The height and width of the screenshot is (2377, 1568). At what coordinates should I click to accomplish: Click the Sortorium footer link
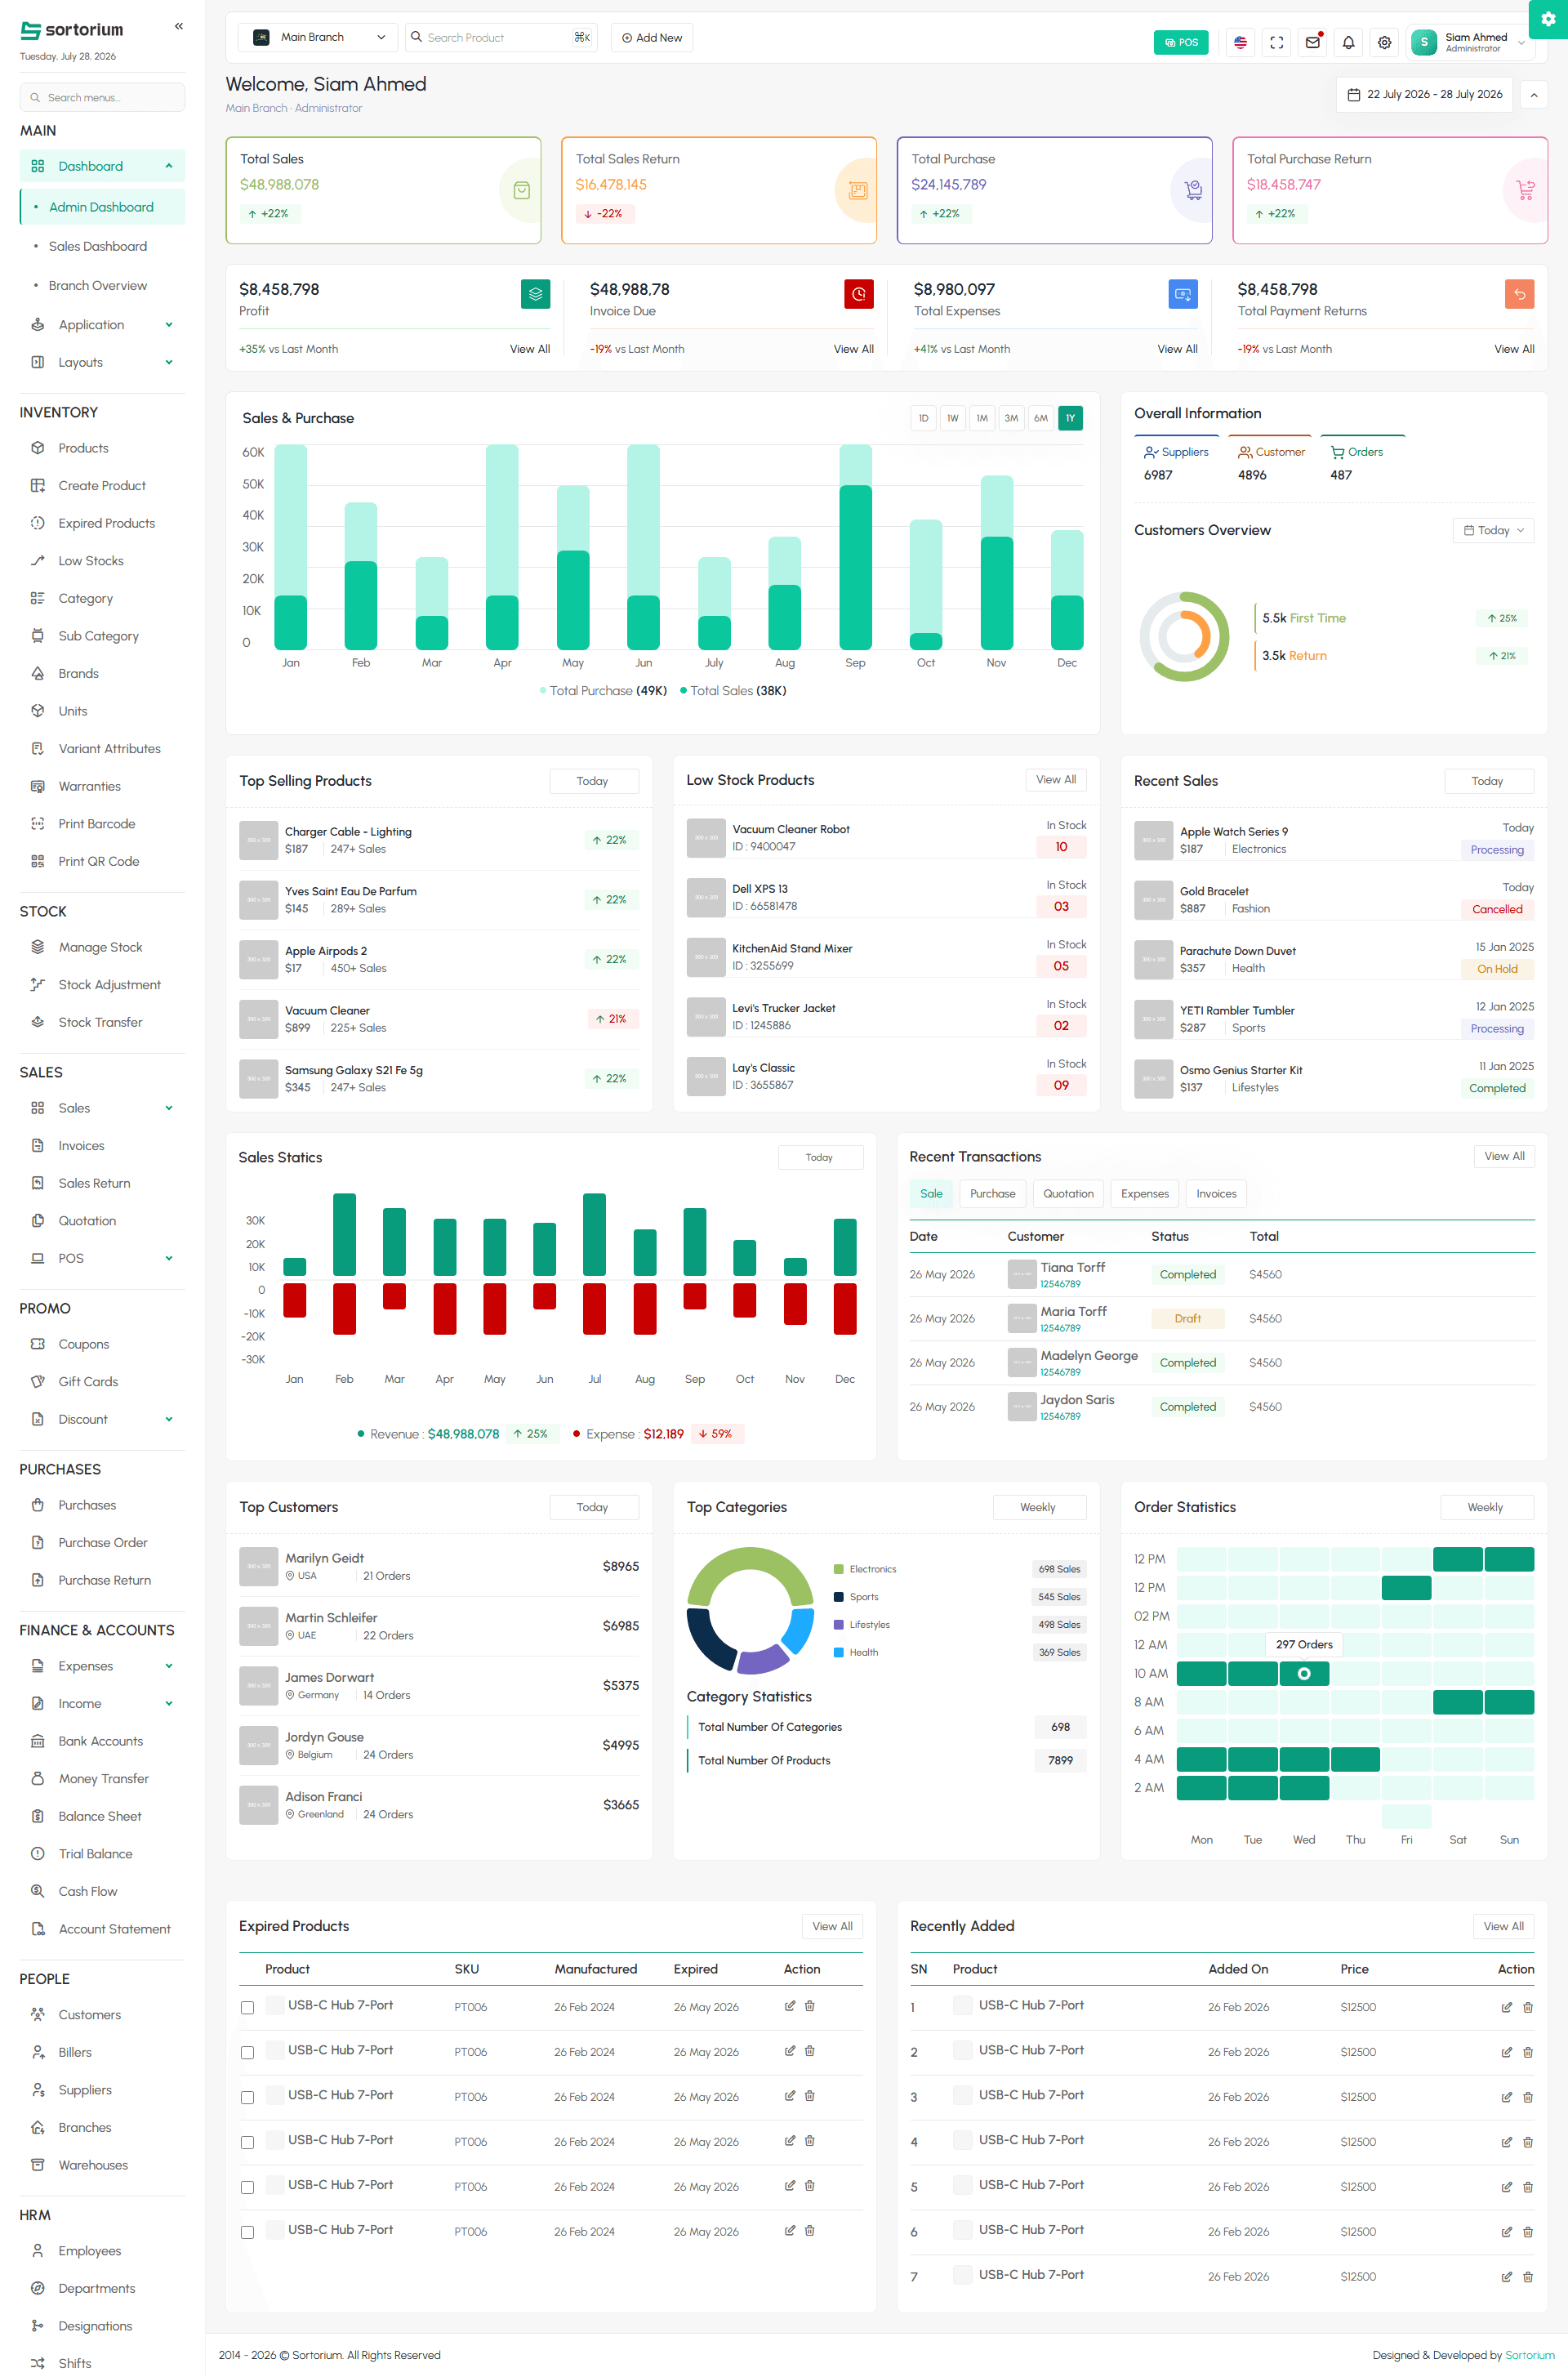point(1529,2355)
